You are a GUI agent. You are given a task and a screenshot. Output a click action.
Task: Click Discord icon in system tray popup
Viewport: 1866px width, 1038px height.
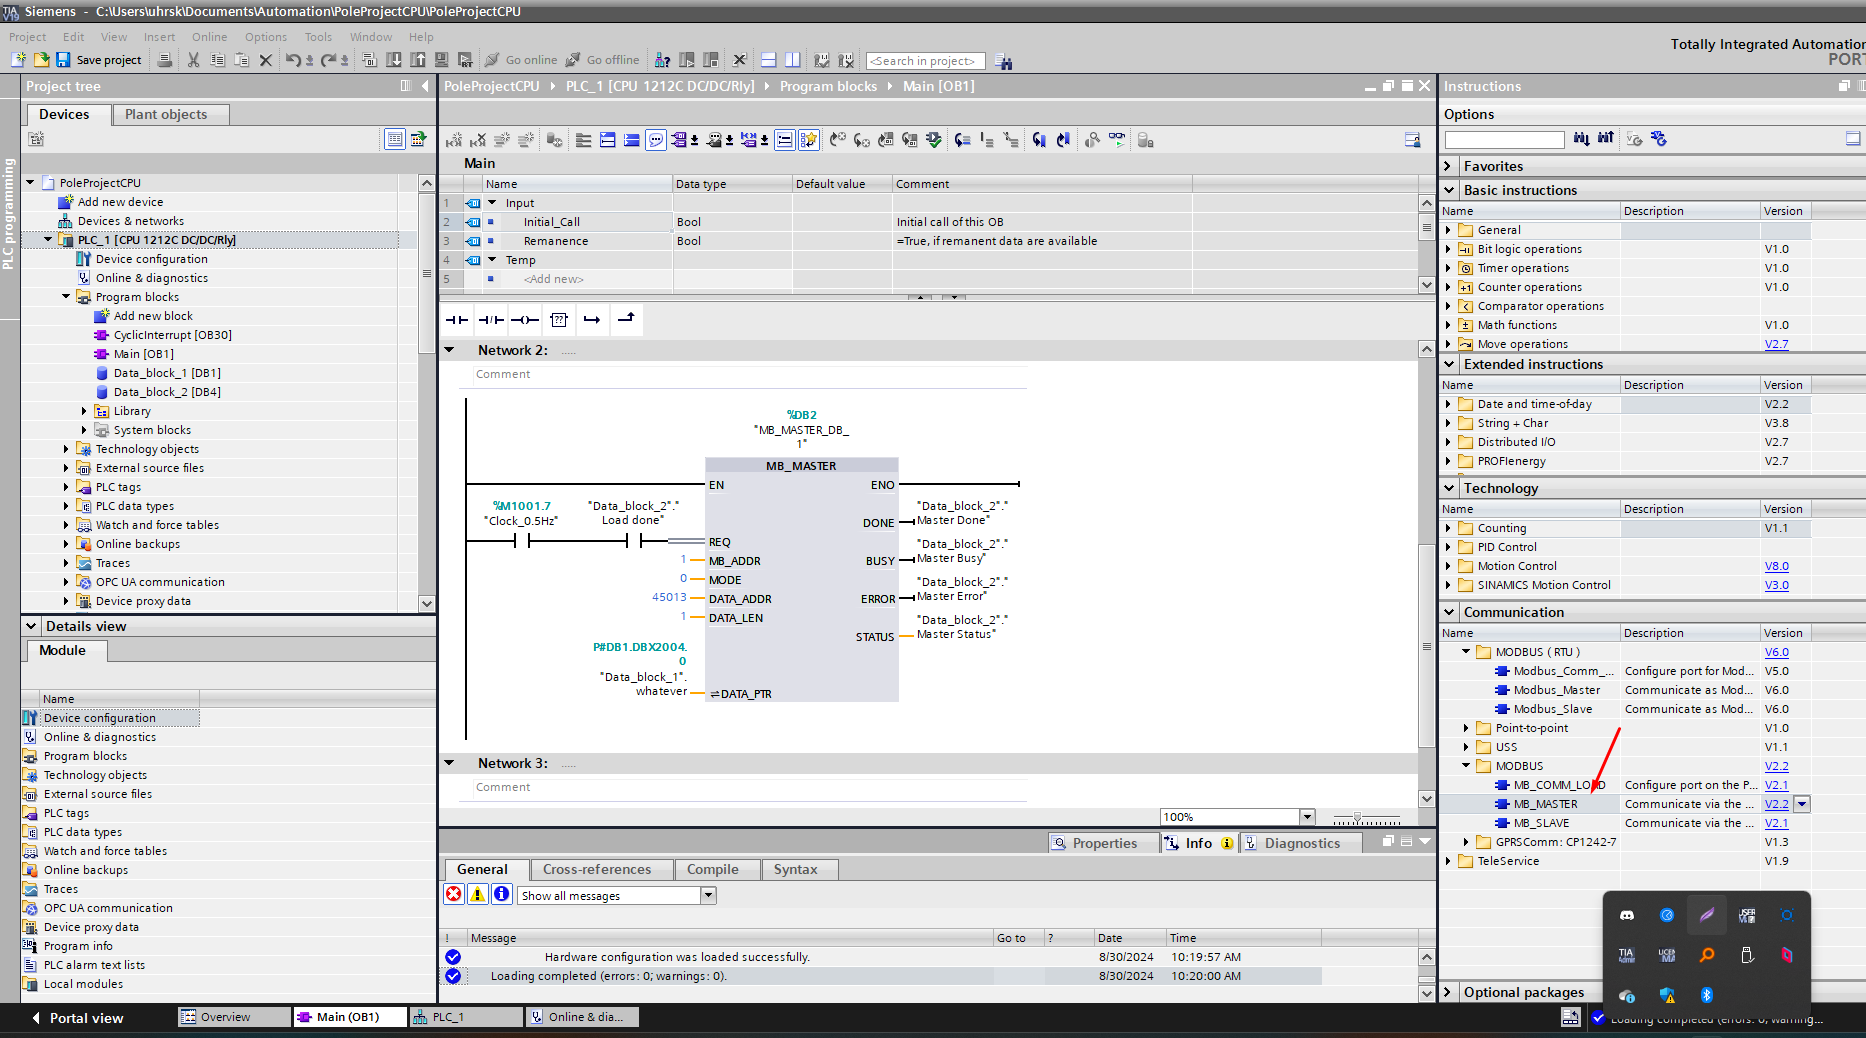coord(1627,915)
